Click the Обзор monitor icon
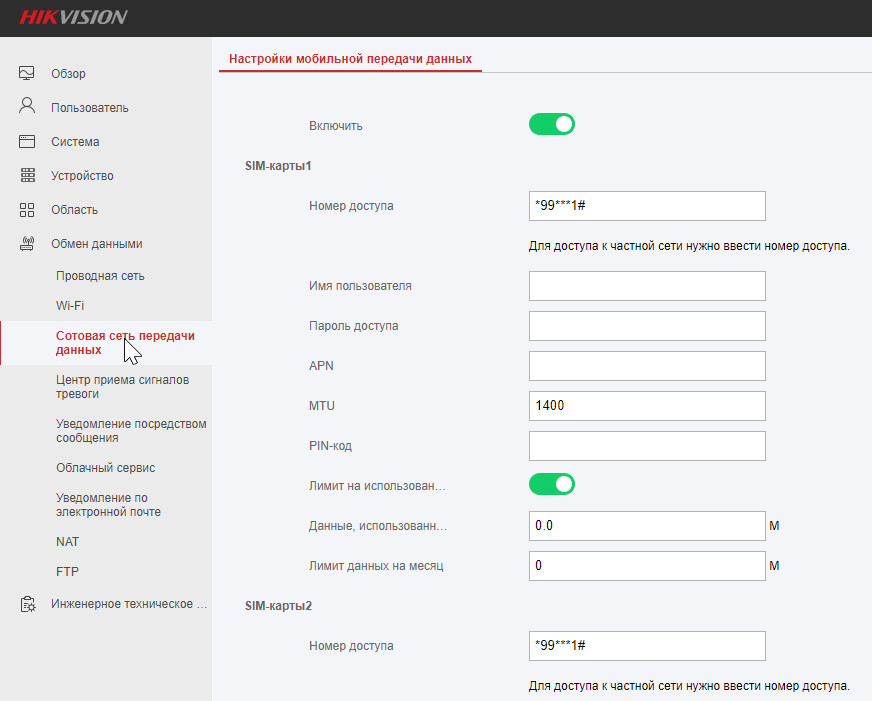The image size is (872, 701). pyautogui.click(x=27, y=73)
